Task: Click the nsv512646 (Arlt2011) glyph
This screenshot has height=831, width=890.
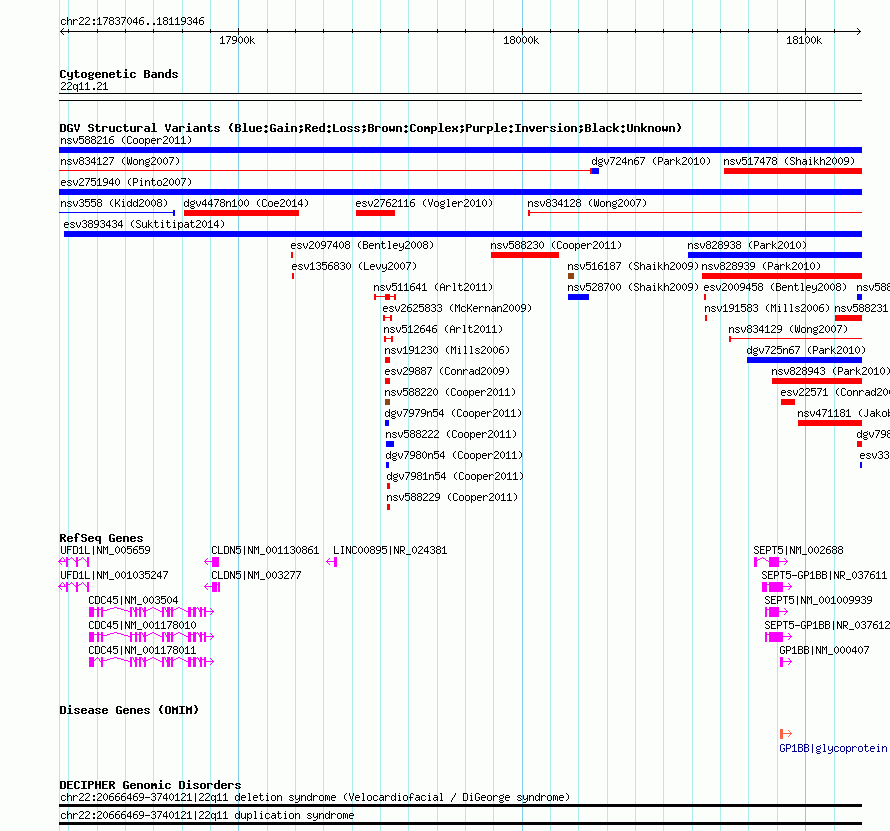Action: [389, 339]
